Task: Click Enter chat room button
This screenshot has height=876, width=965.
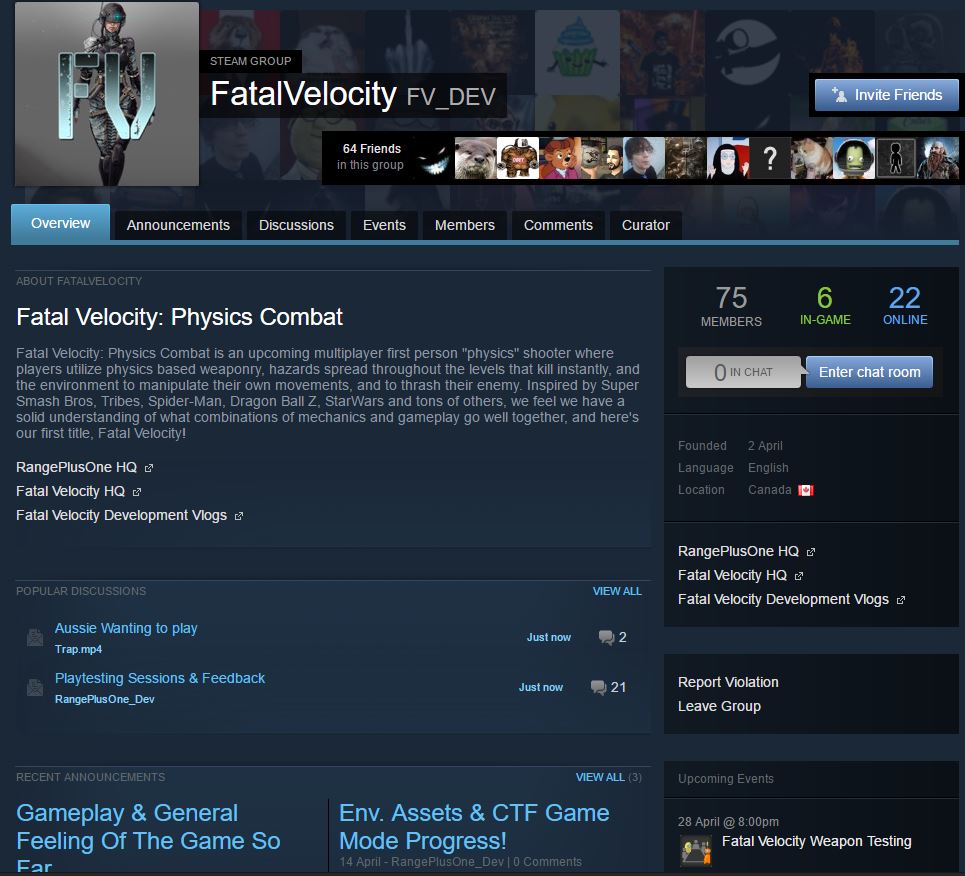Action: tap(869, 372)
